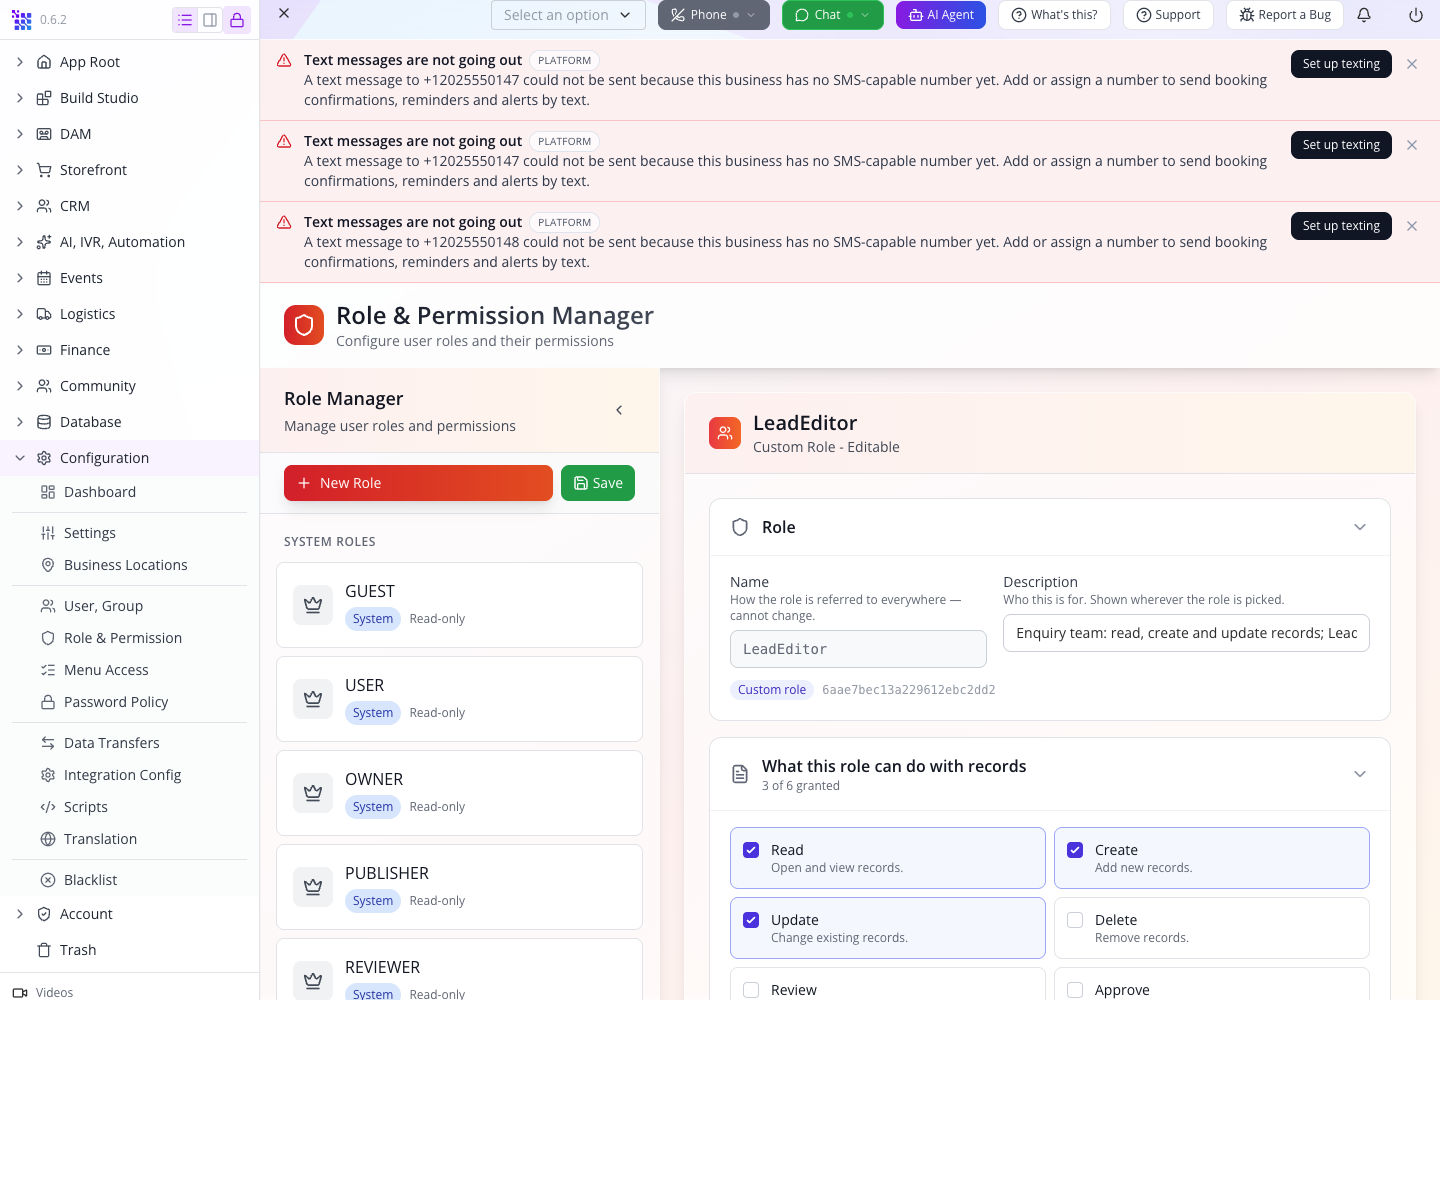
Task: Open the 'Select an option' dropdown
Action: tap(568, 15)
